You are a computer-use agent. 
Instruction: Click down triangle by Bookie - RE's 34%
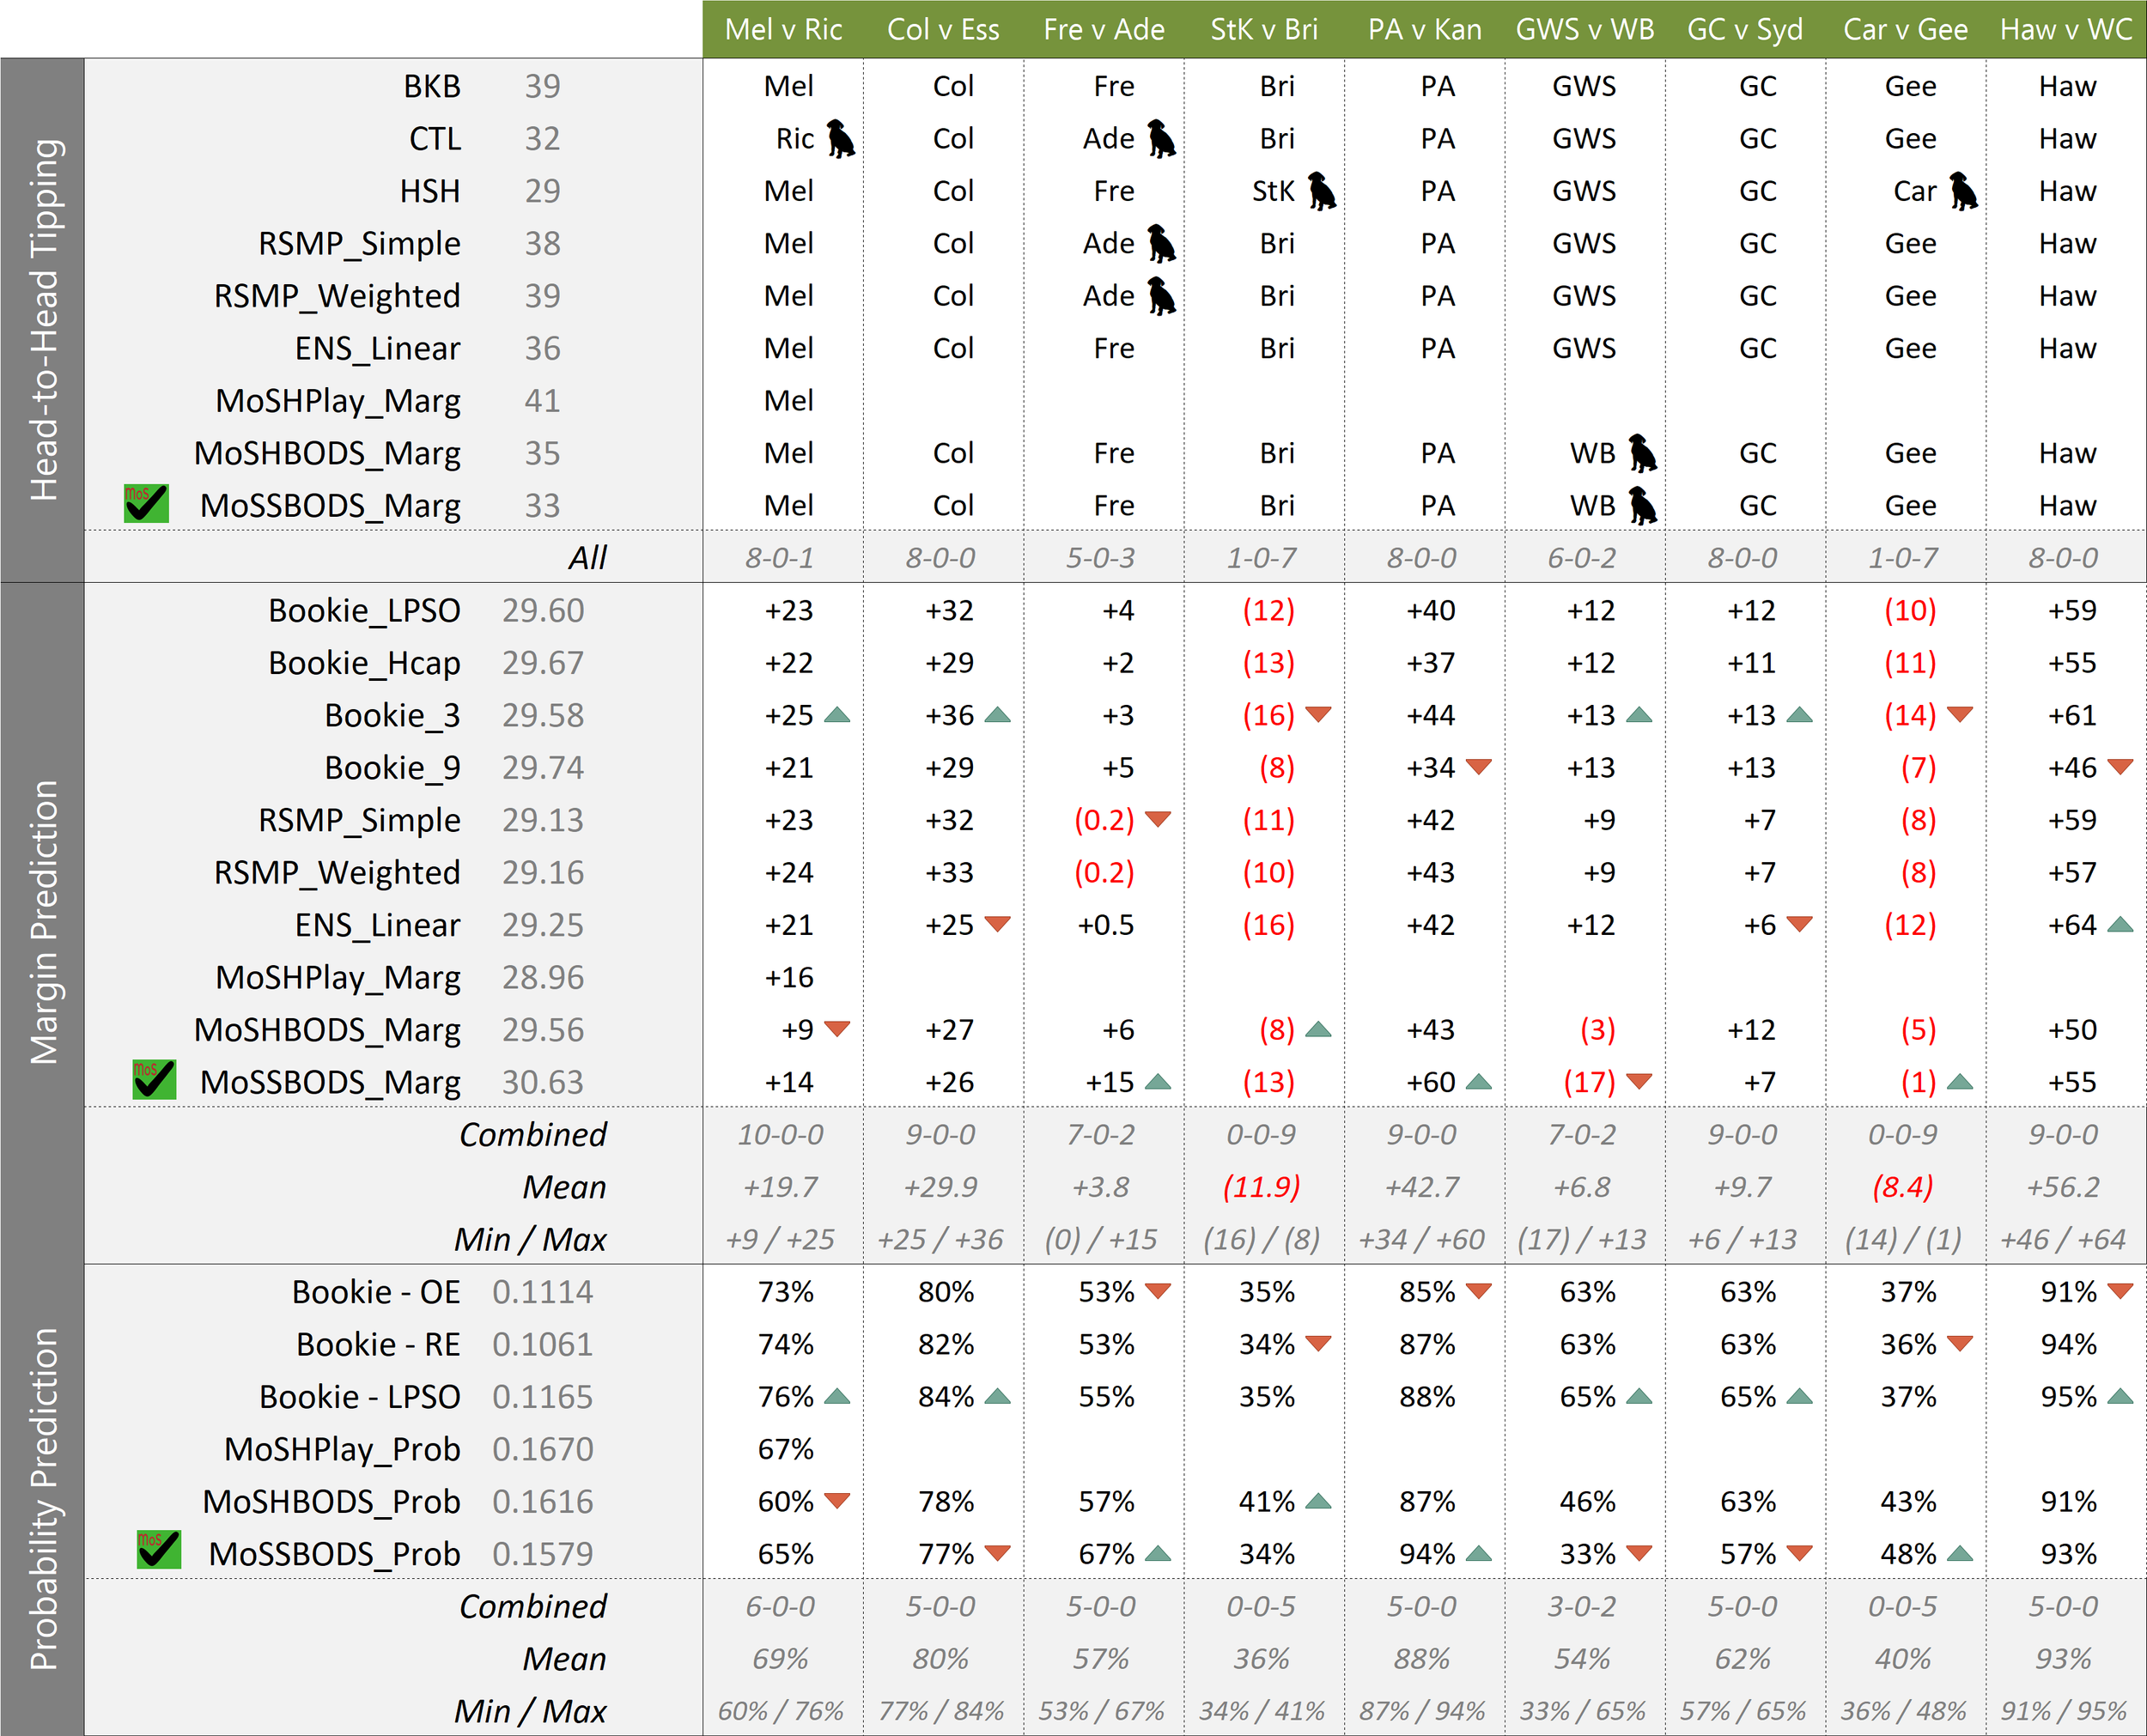tap(1319, 1344)
